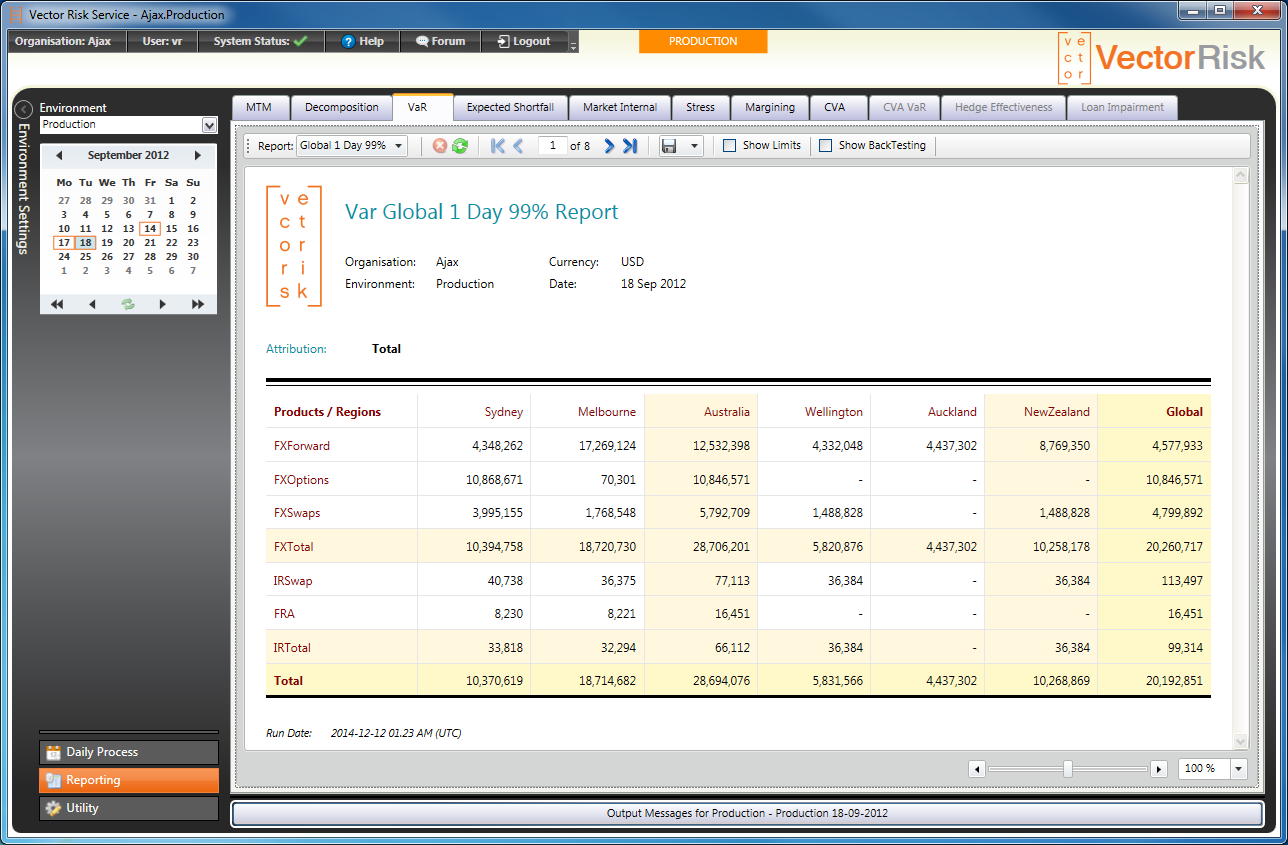Go to next report page
The image size is (1288, 845).
(x=609, y=146)
